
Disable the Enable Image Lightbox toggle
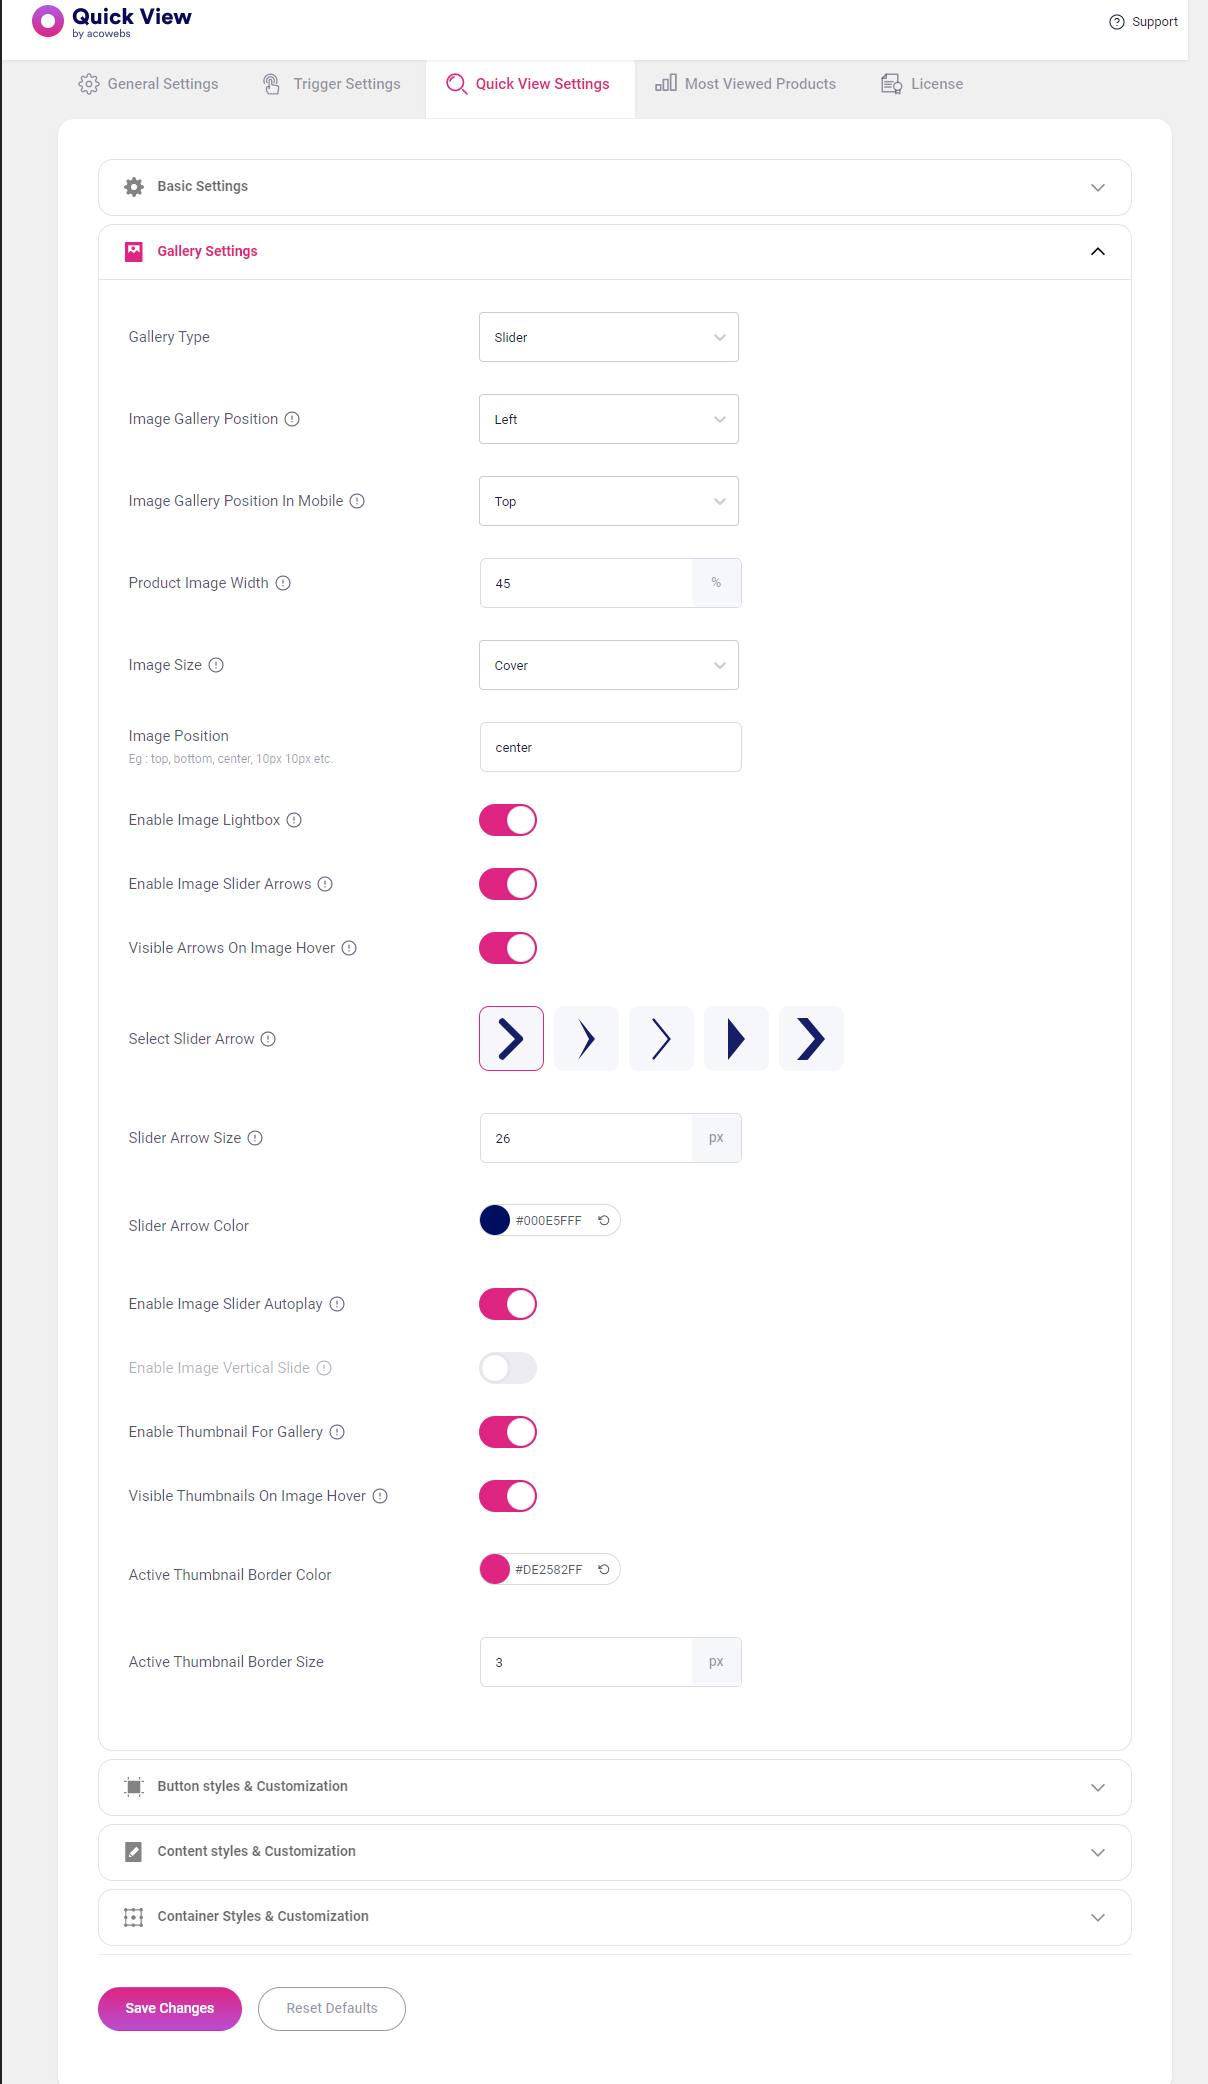coord(508,820)
